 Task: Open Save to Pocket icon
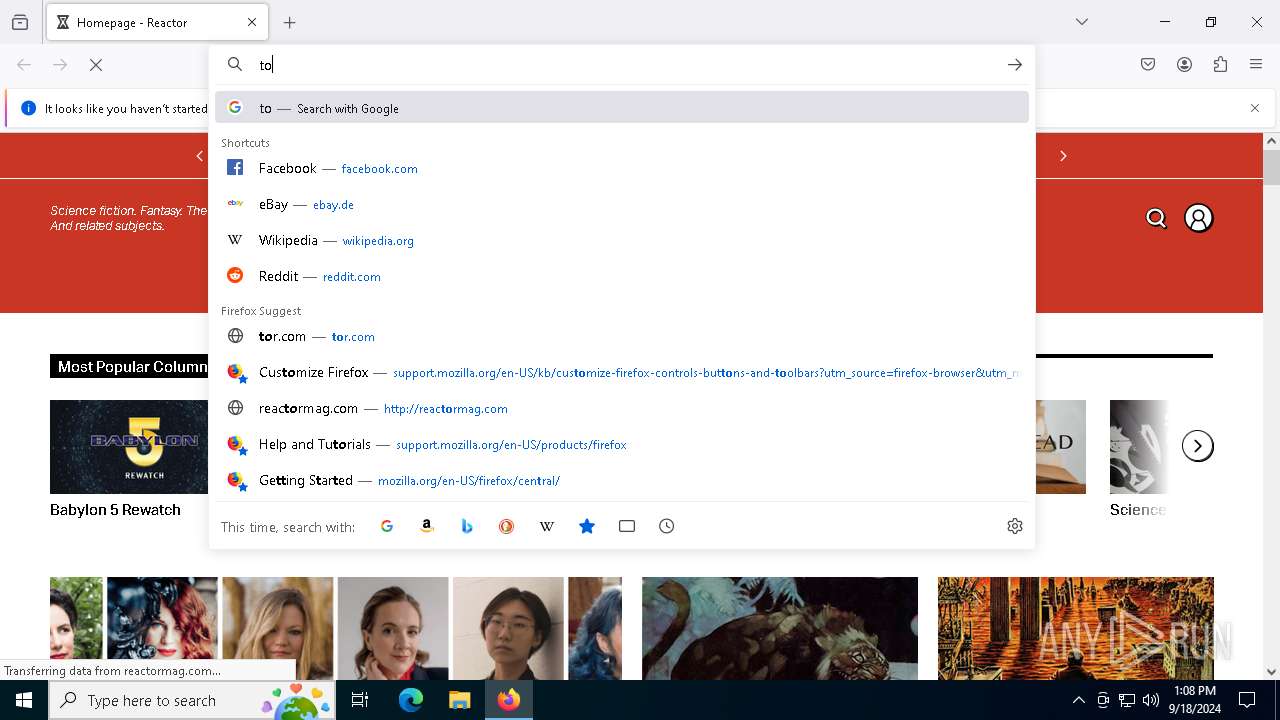coord(1148,65)
